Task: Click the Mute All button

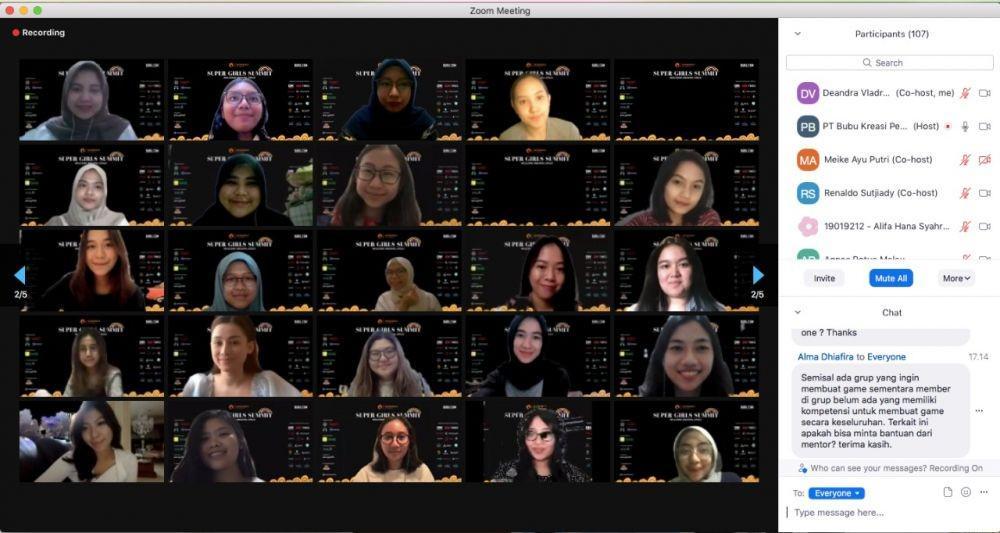Action: [x=891, y=279]
